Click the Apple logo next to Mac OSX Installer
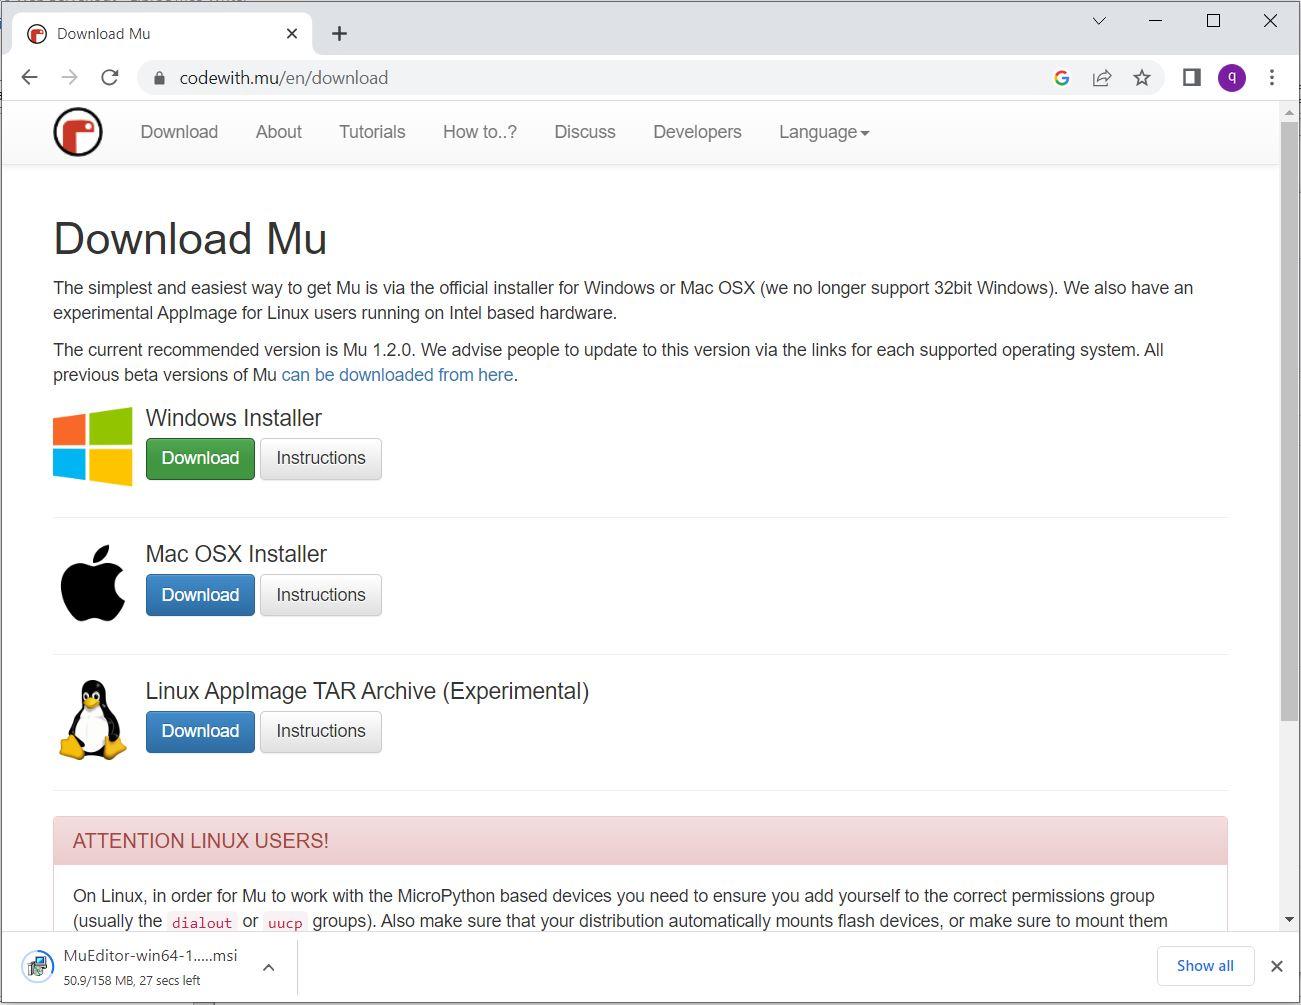This screenshot has height=1005, width=1301. (92, 583)
